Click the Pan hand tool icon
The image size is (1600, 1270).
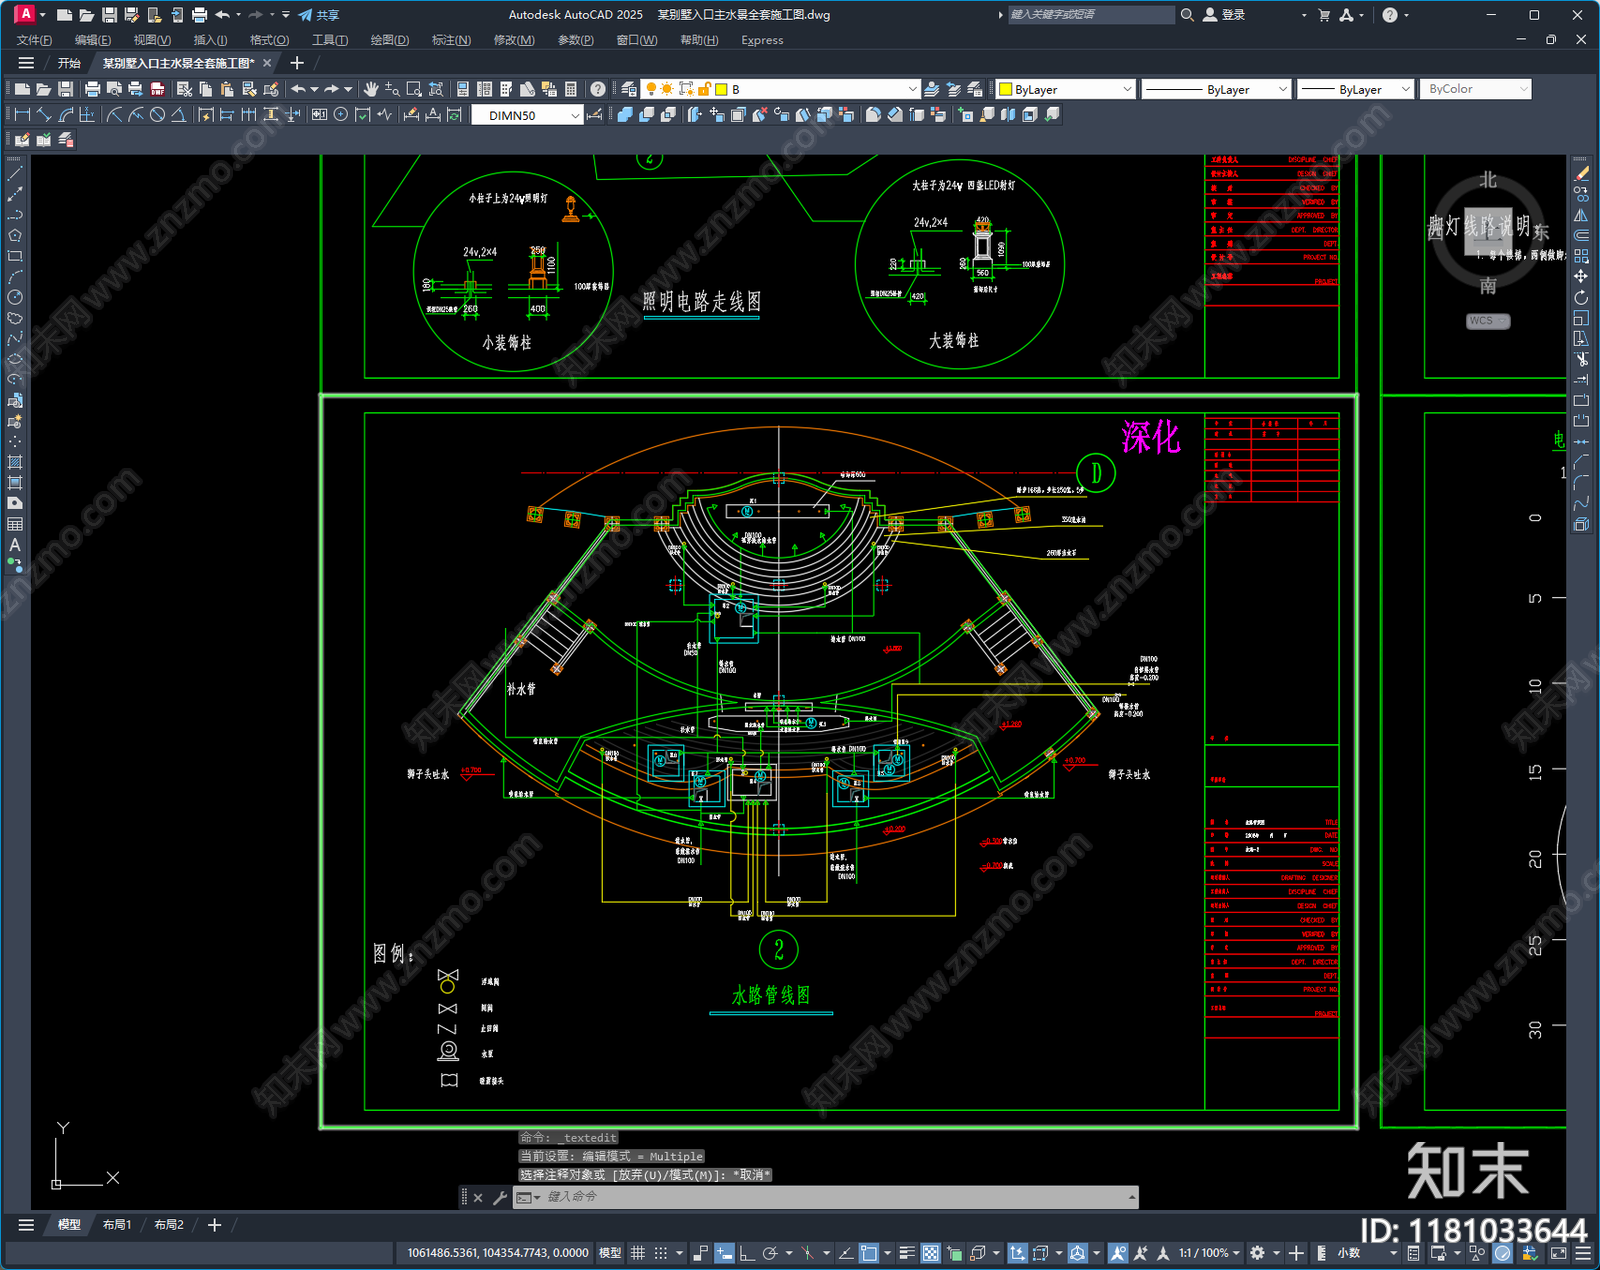pos(371,89)
